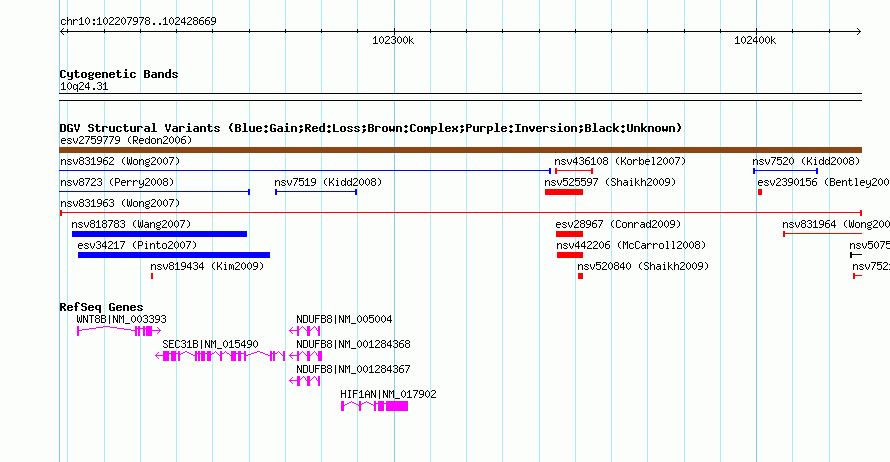Open the esv2759779 (Redon2006) label
Screen dimensions: 890x462
click(126, 140)
